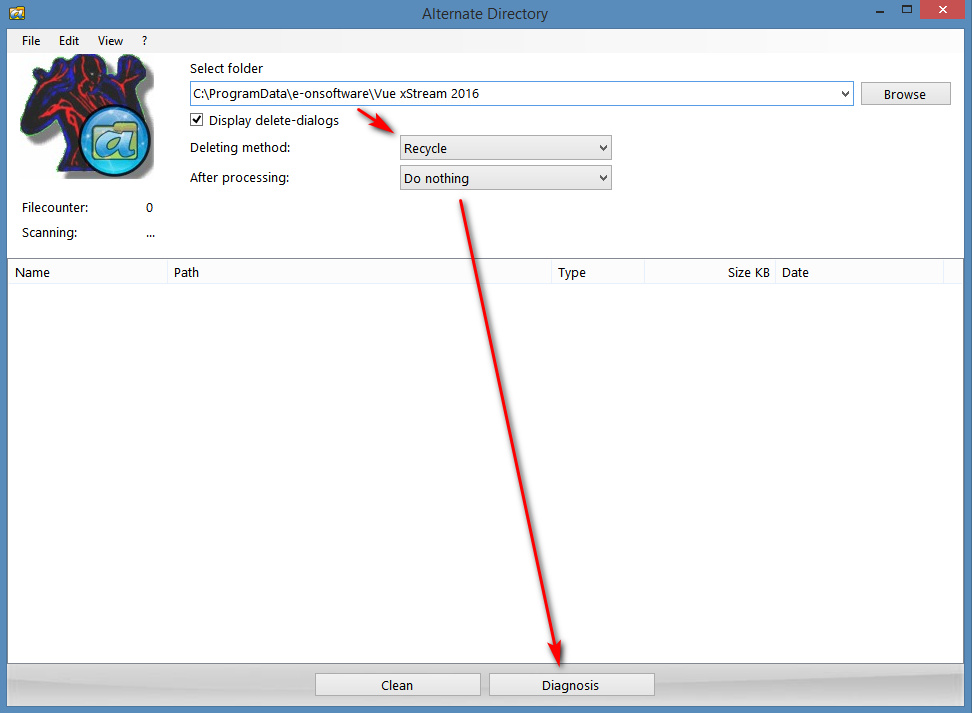This screenshot has width=972, height=713.
Task: Click the Alternate Directory logo image
Action: pos(87,116)
